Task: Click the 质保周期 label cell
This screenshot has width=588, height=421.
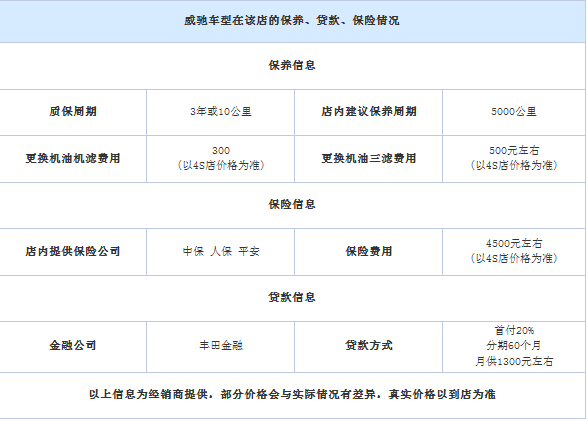Action: tap(73, 111)
